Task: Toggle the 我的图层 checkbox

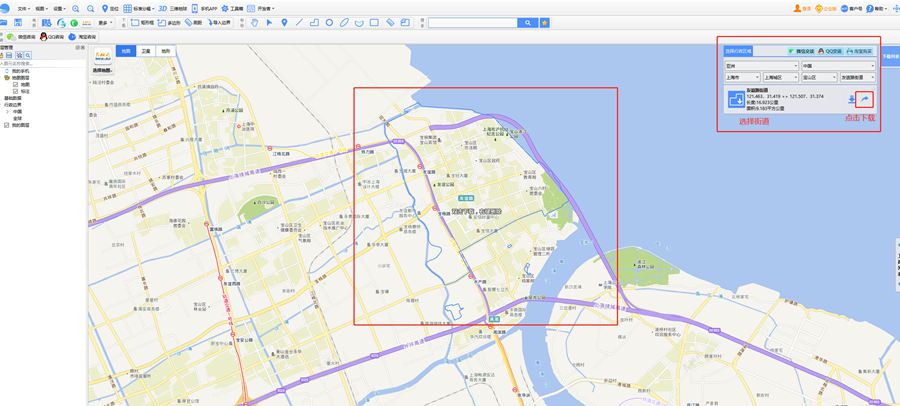Action: click(8, 125)
